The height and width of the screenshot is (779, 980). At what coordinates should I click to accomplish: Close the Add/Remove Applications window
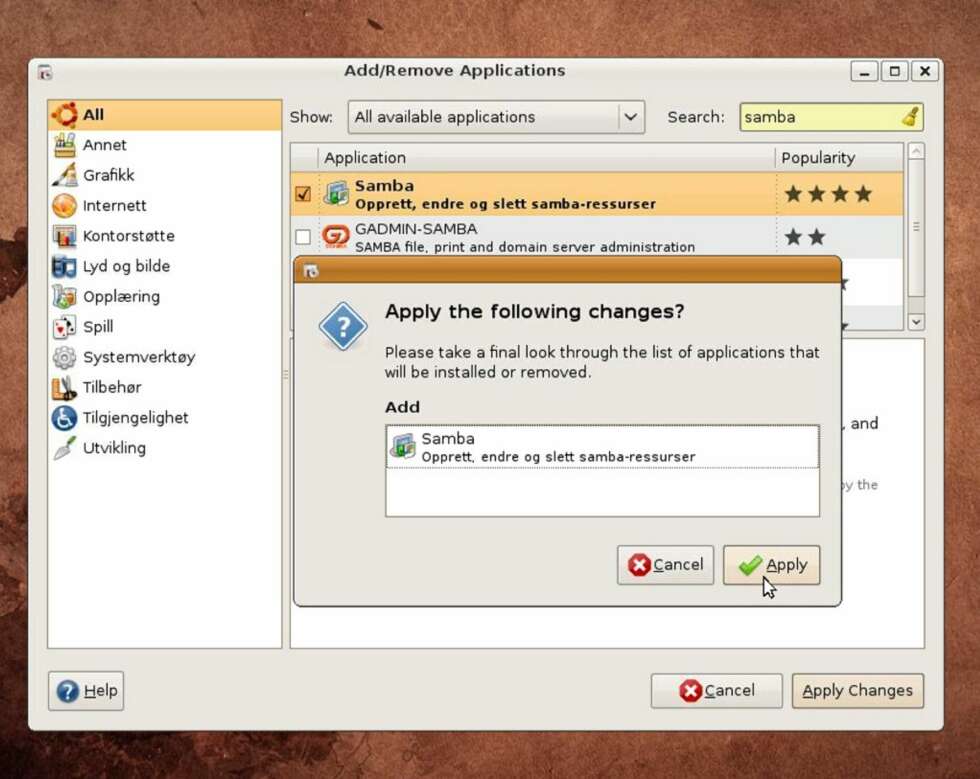coord(925,72)
